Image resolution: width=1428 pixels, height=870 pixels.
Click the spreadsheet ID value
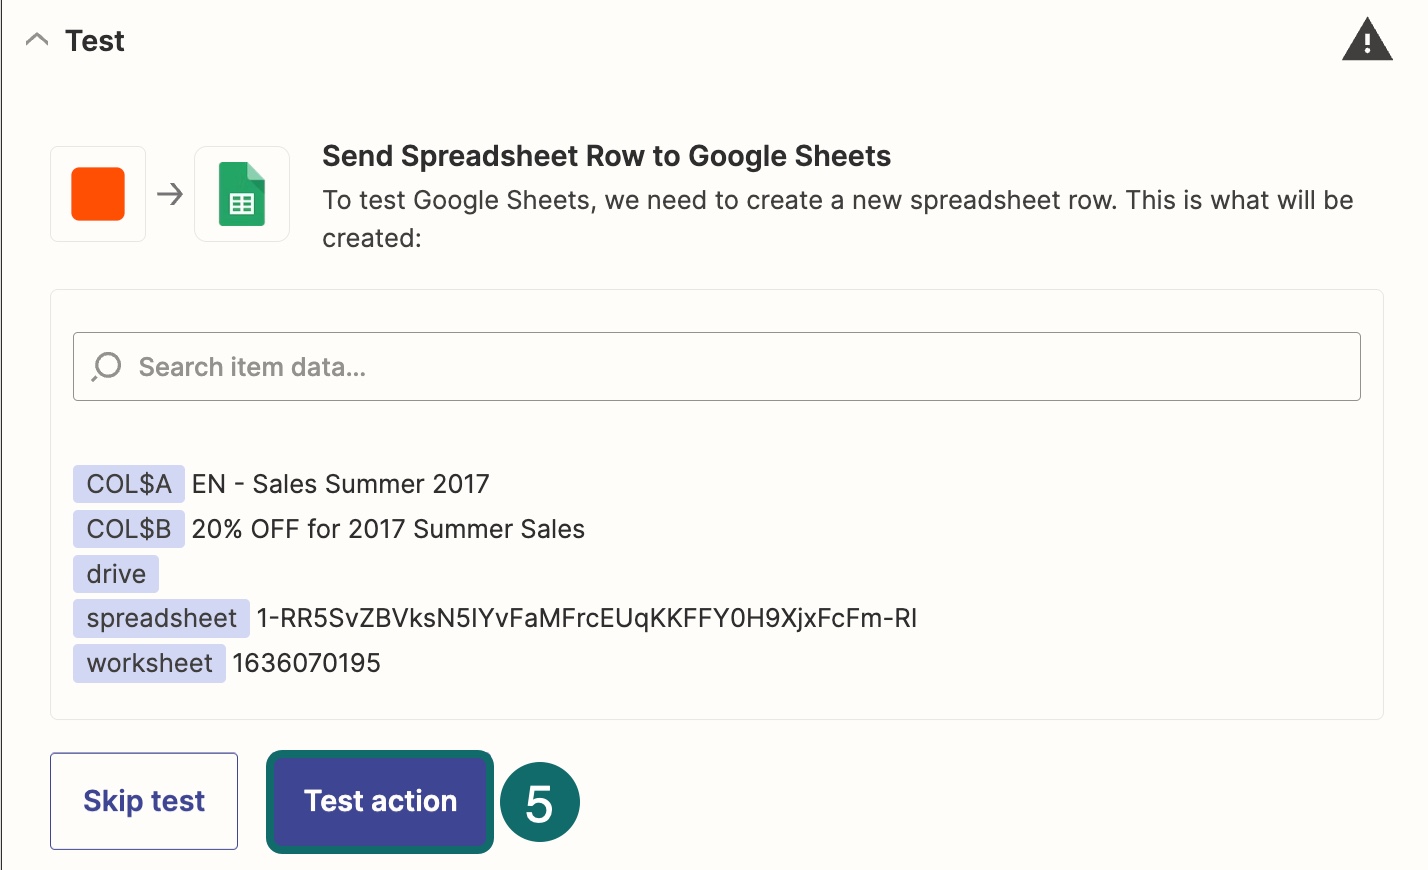(x=586, y=619)
